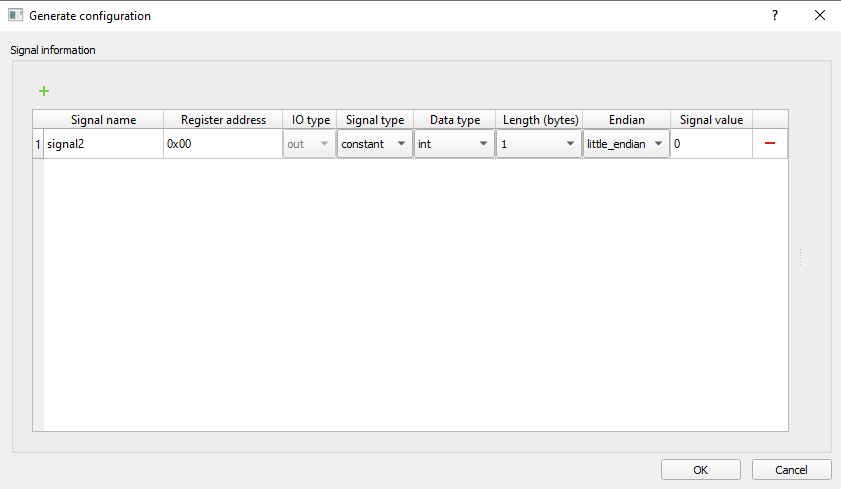Screen dimensions: 841x489
Task: Remove signal2 row with red minus icon
Action: (x=770, y=144)
